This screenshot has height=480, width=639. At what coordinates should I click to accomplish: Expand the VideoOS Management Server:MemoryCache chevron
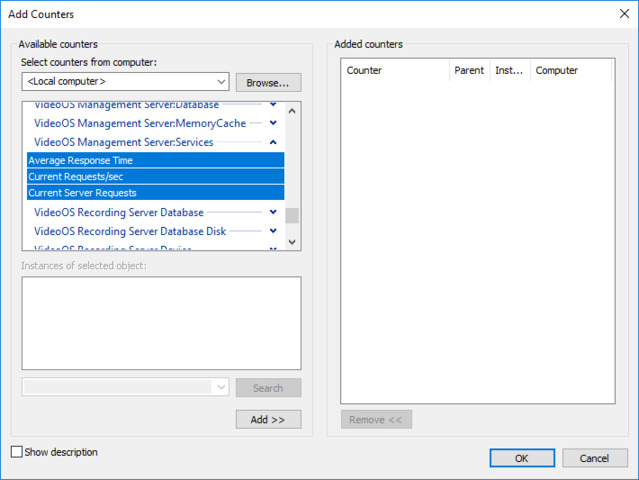272,123
